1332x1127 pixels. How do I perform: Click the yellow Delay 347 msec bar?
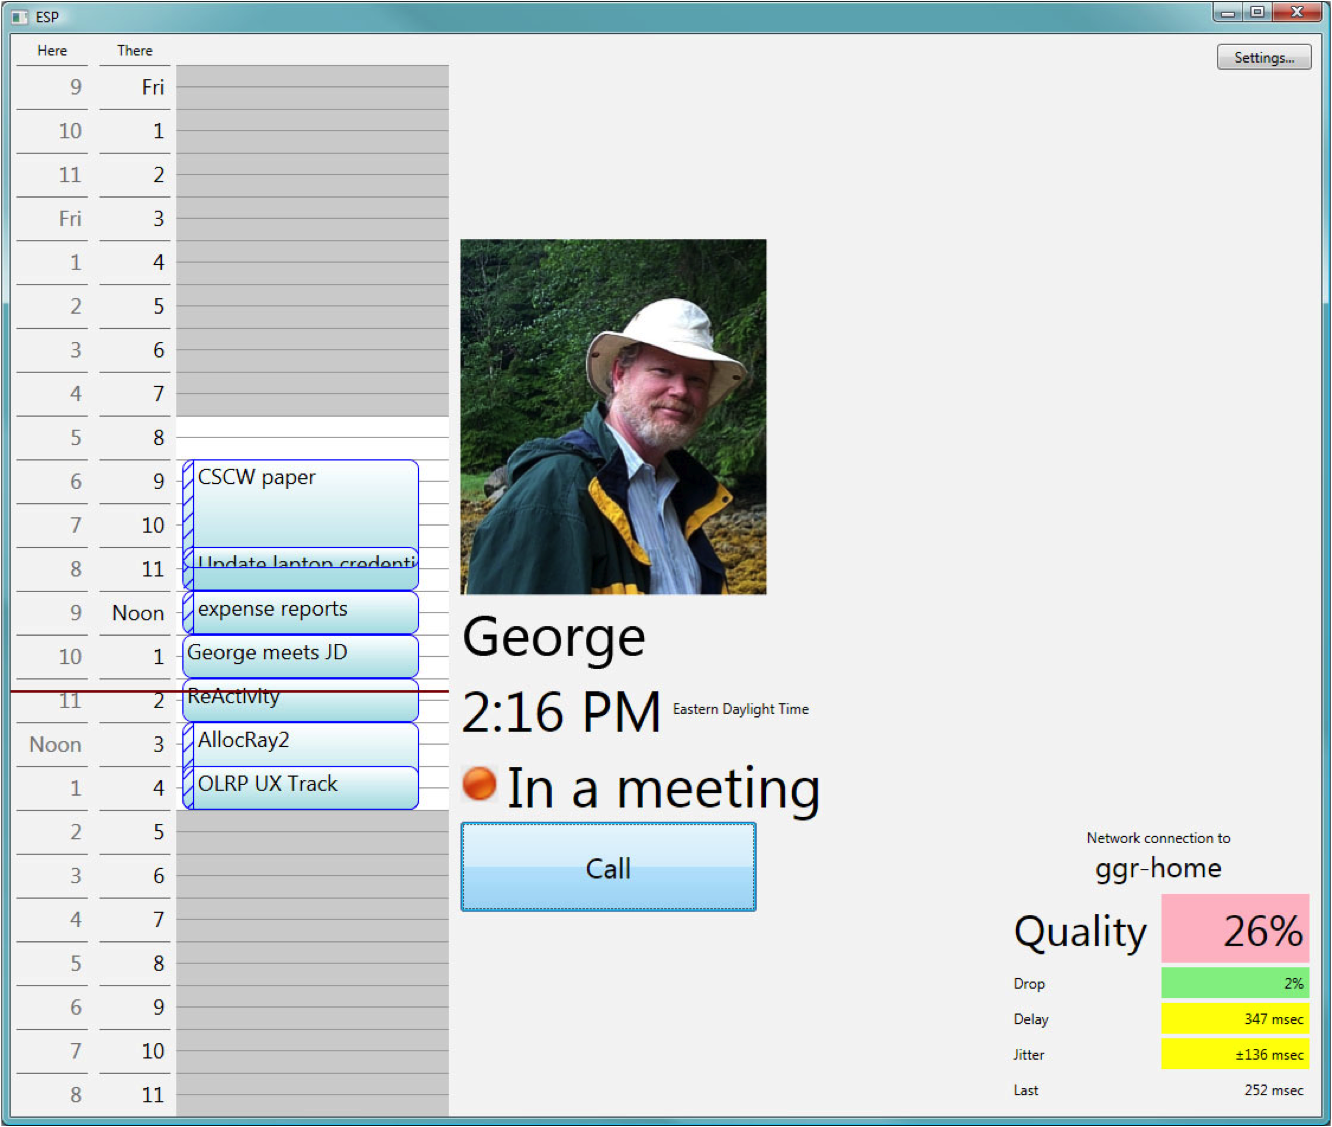(x=1234, y=1019)
